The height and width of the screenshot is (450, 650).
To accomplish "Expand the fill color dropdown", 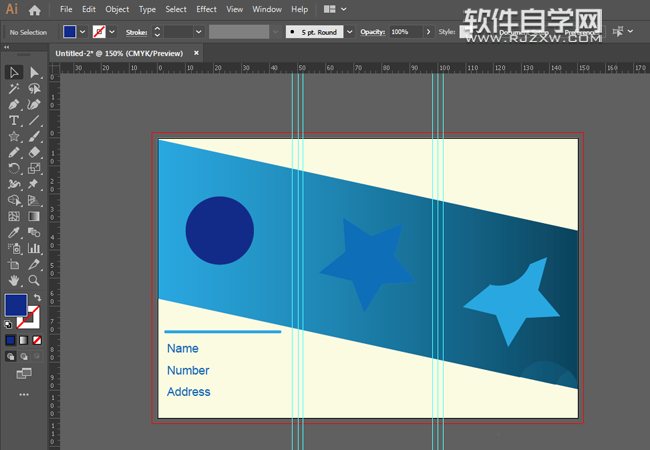I will pyautogui.click(x=83, y=32).
